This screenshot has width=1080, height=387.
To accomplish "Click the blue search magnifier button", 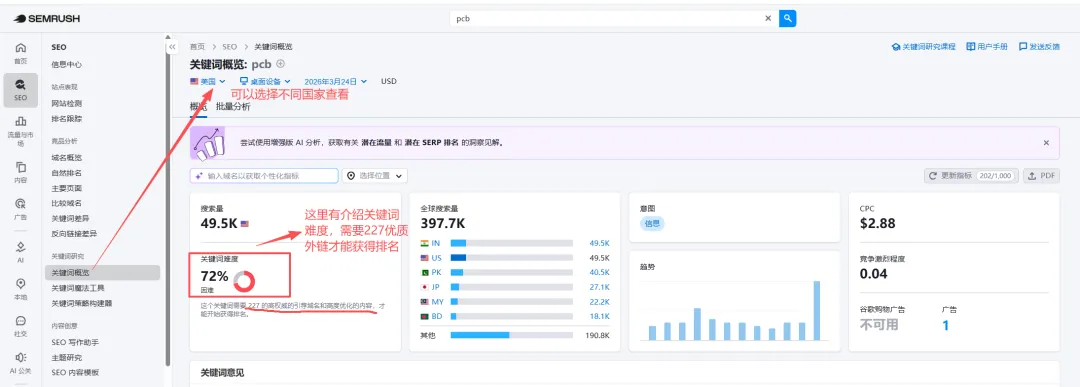I will pyautogui.click(x=787, y=19).
